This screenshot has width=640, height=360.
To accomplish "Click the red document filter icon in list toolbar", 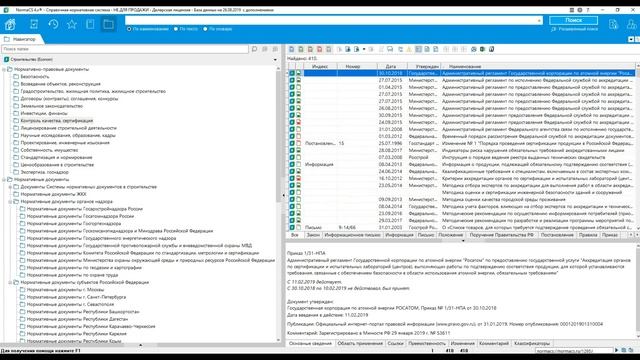I will pyautogui.click(x=320, y=49).
